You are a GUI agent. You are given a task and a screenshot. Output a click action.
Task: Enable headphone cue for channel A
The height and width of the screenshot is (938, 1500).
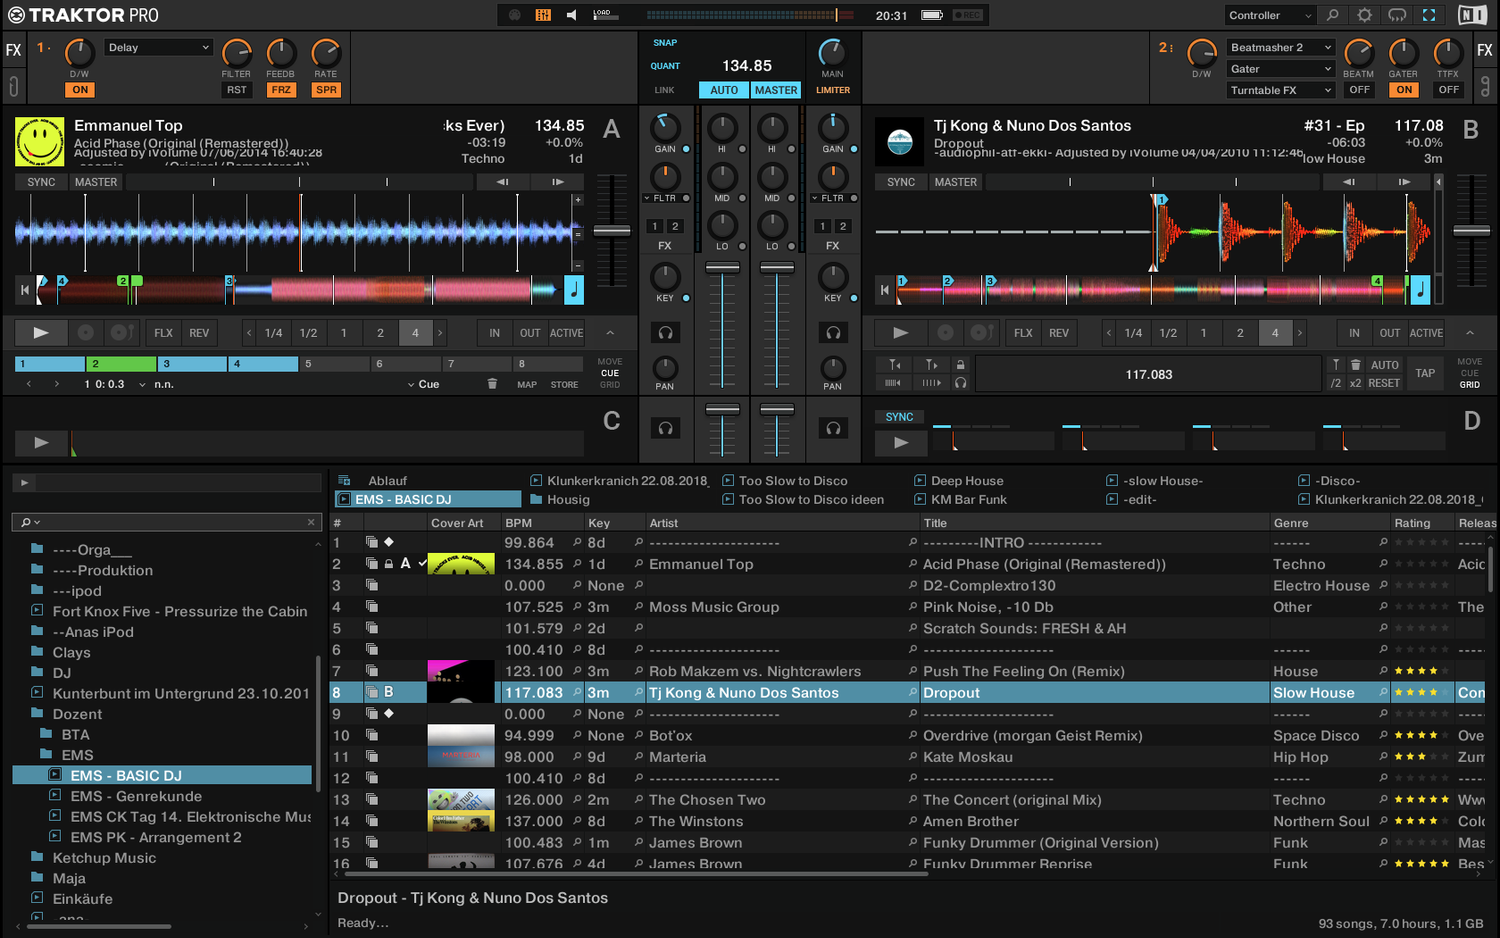pos(665,333)
